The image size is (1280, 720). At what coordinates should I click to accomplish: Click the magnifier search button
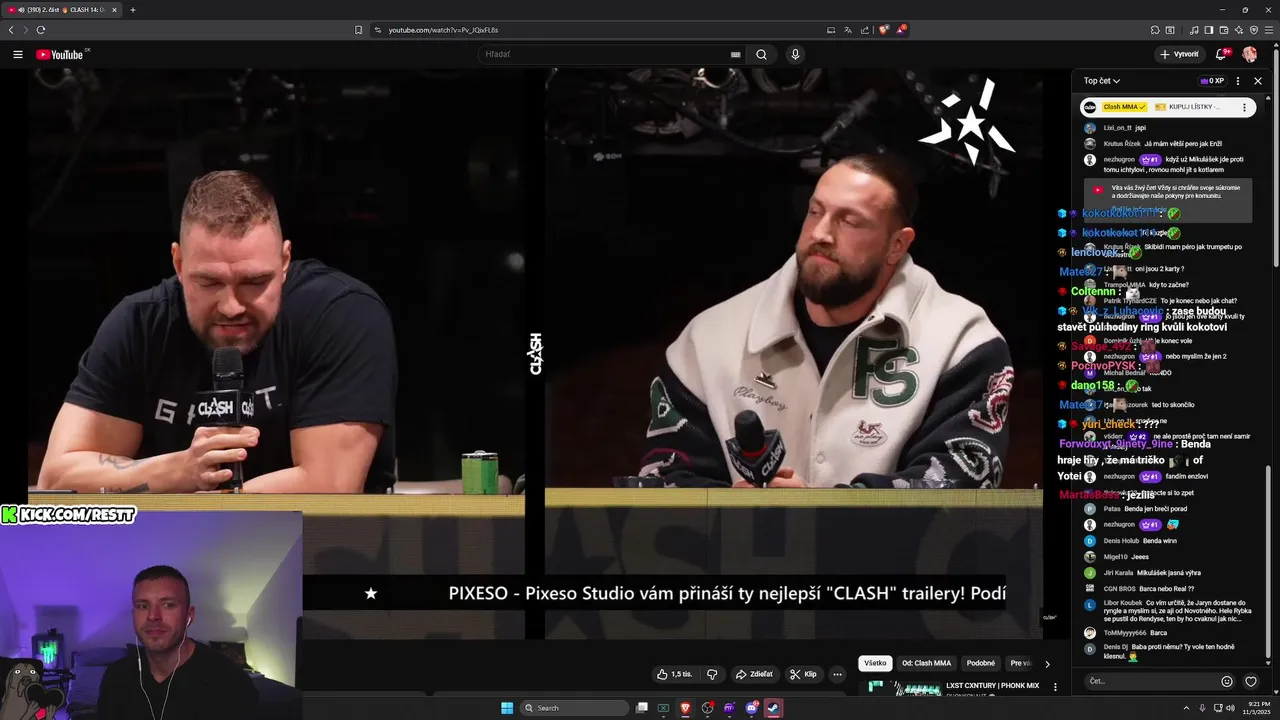pos(761,54)
